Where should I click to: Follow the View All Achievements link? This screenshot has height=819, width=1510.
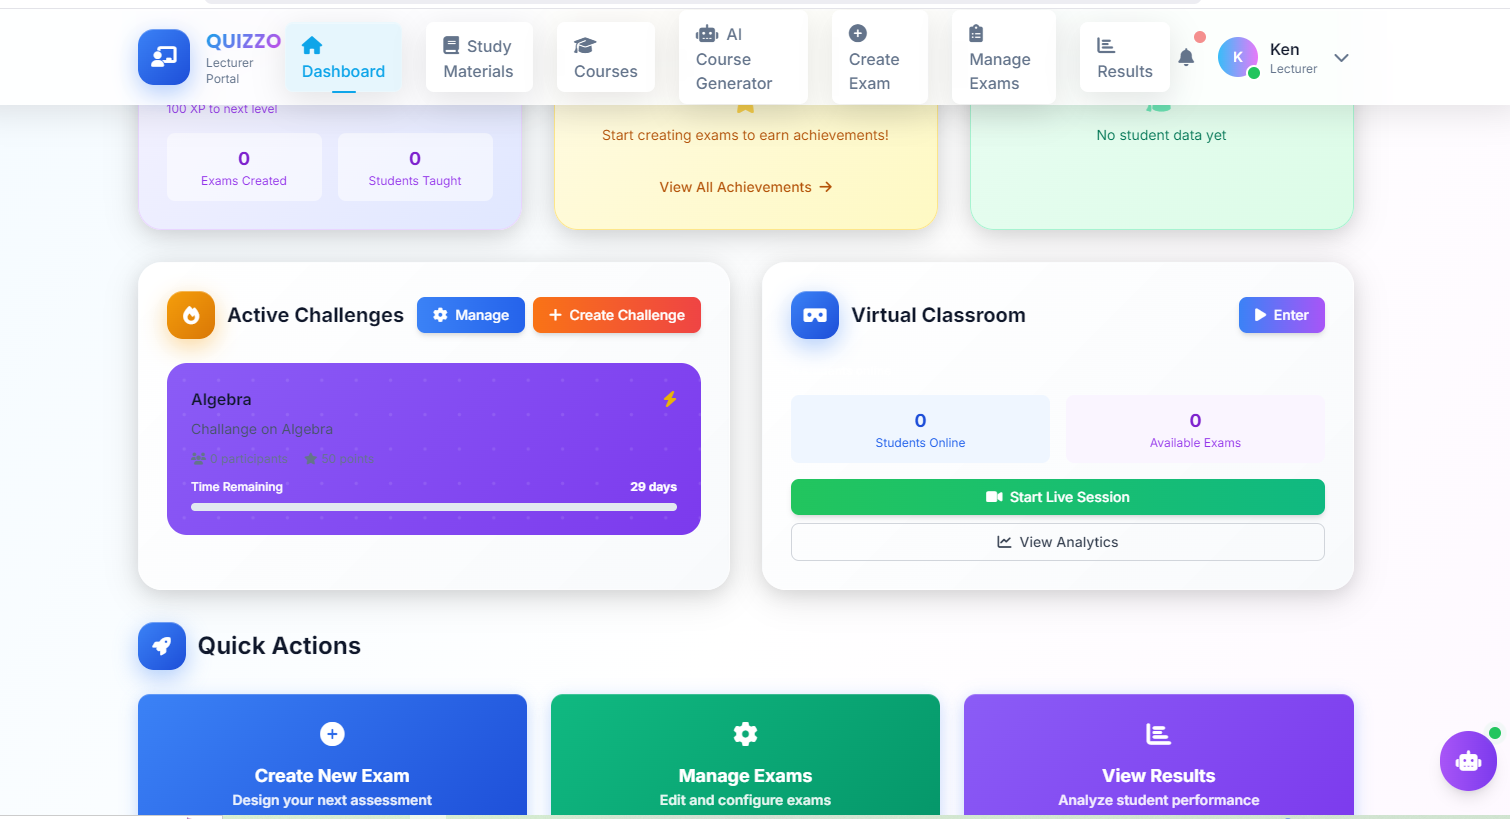(746, 187)
